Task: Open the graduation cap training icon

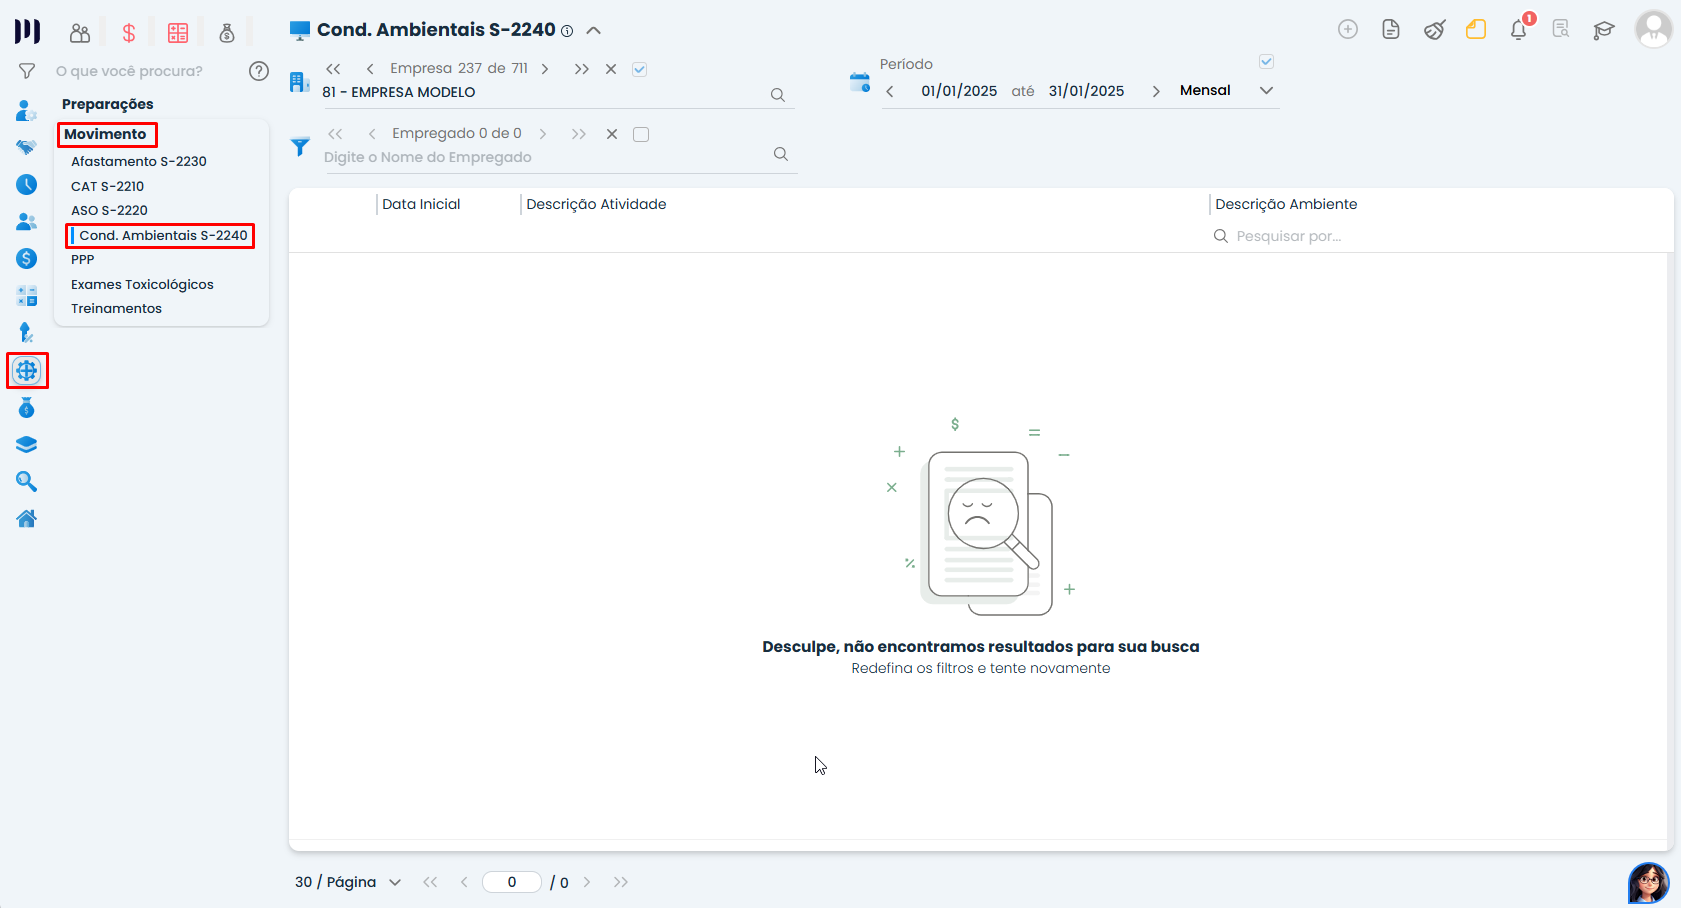Action: point(1603,30)
